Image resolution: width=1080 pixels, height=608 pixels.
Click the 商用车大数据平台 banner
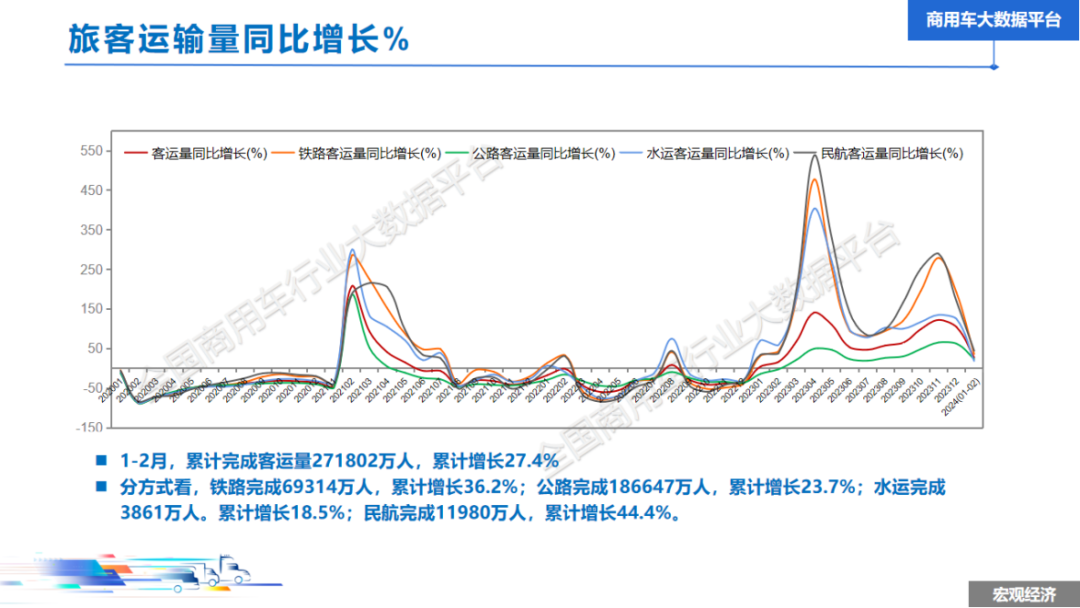coord(993,20)
